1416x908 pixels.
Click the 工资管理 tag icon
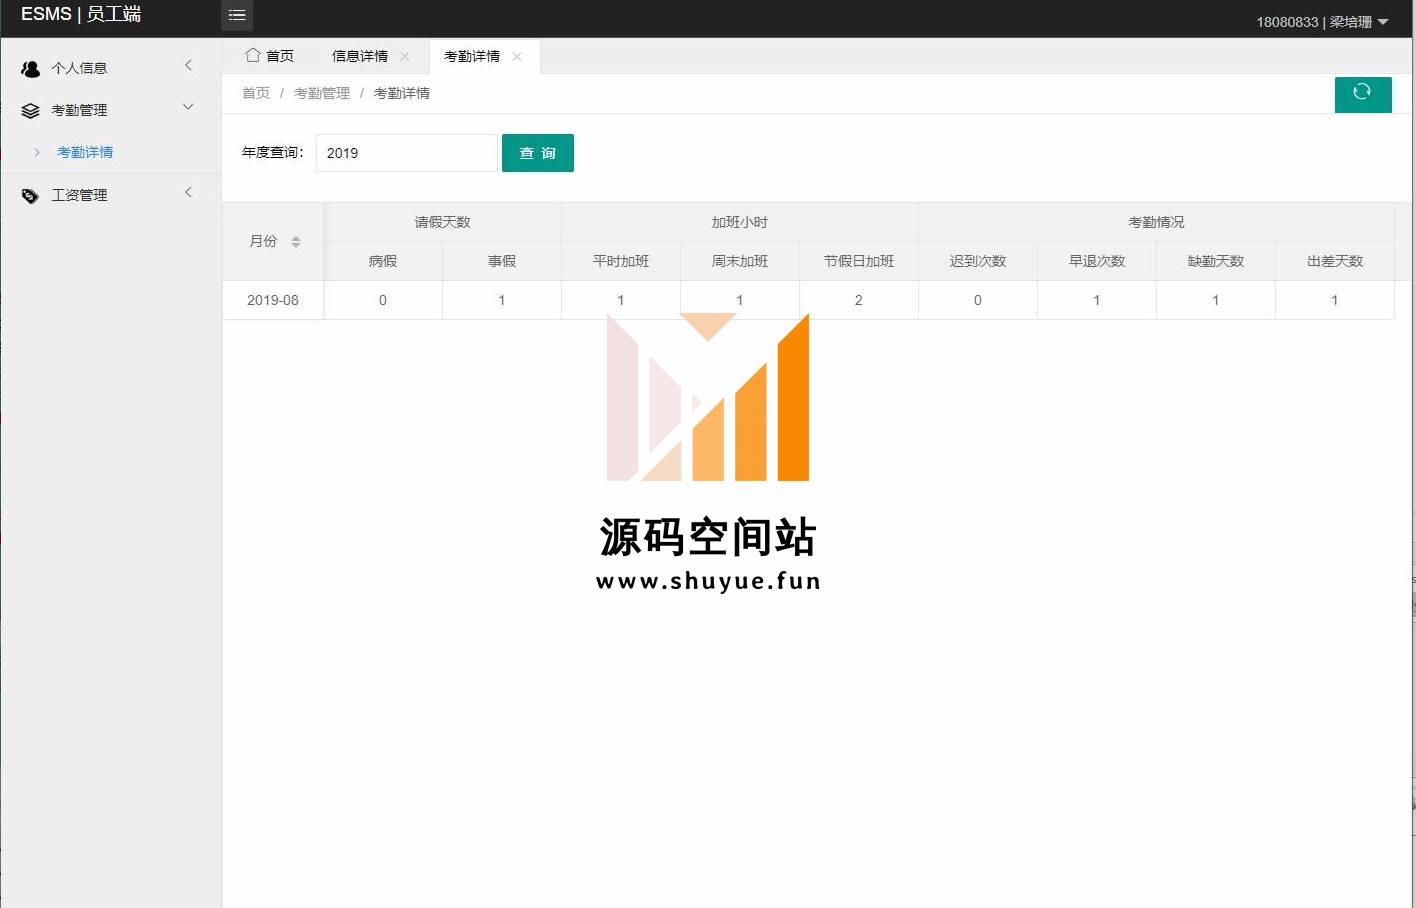[30, 196]
